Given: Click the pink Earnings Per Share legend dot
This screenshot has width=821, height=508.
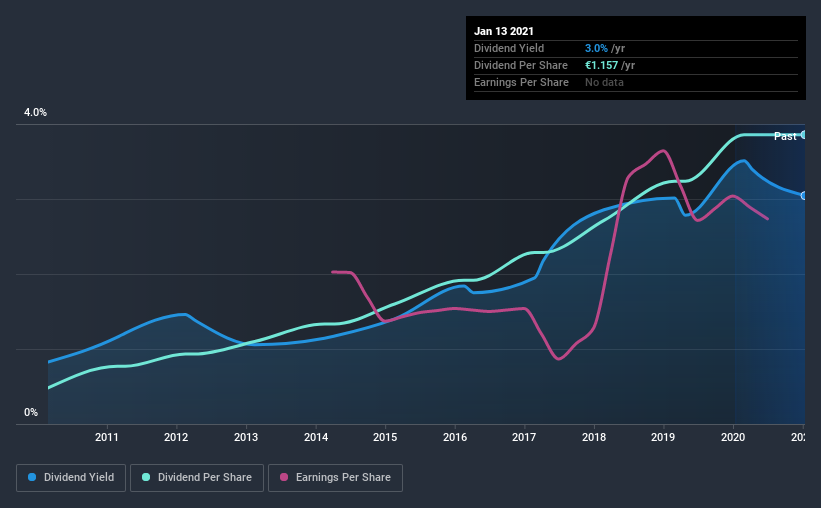Looking at the screenshot, I should pos(284,477).
